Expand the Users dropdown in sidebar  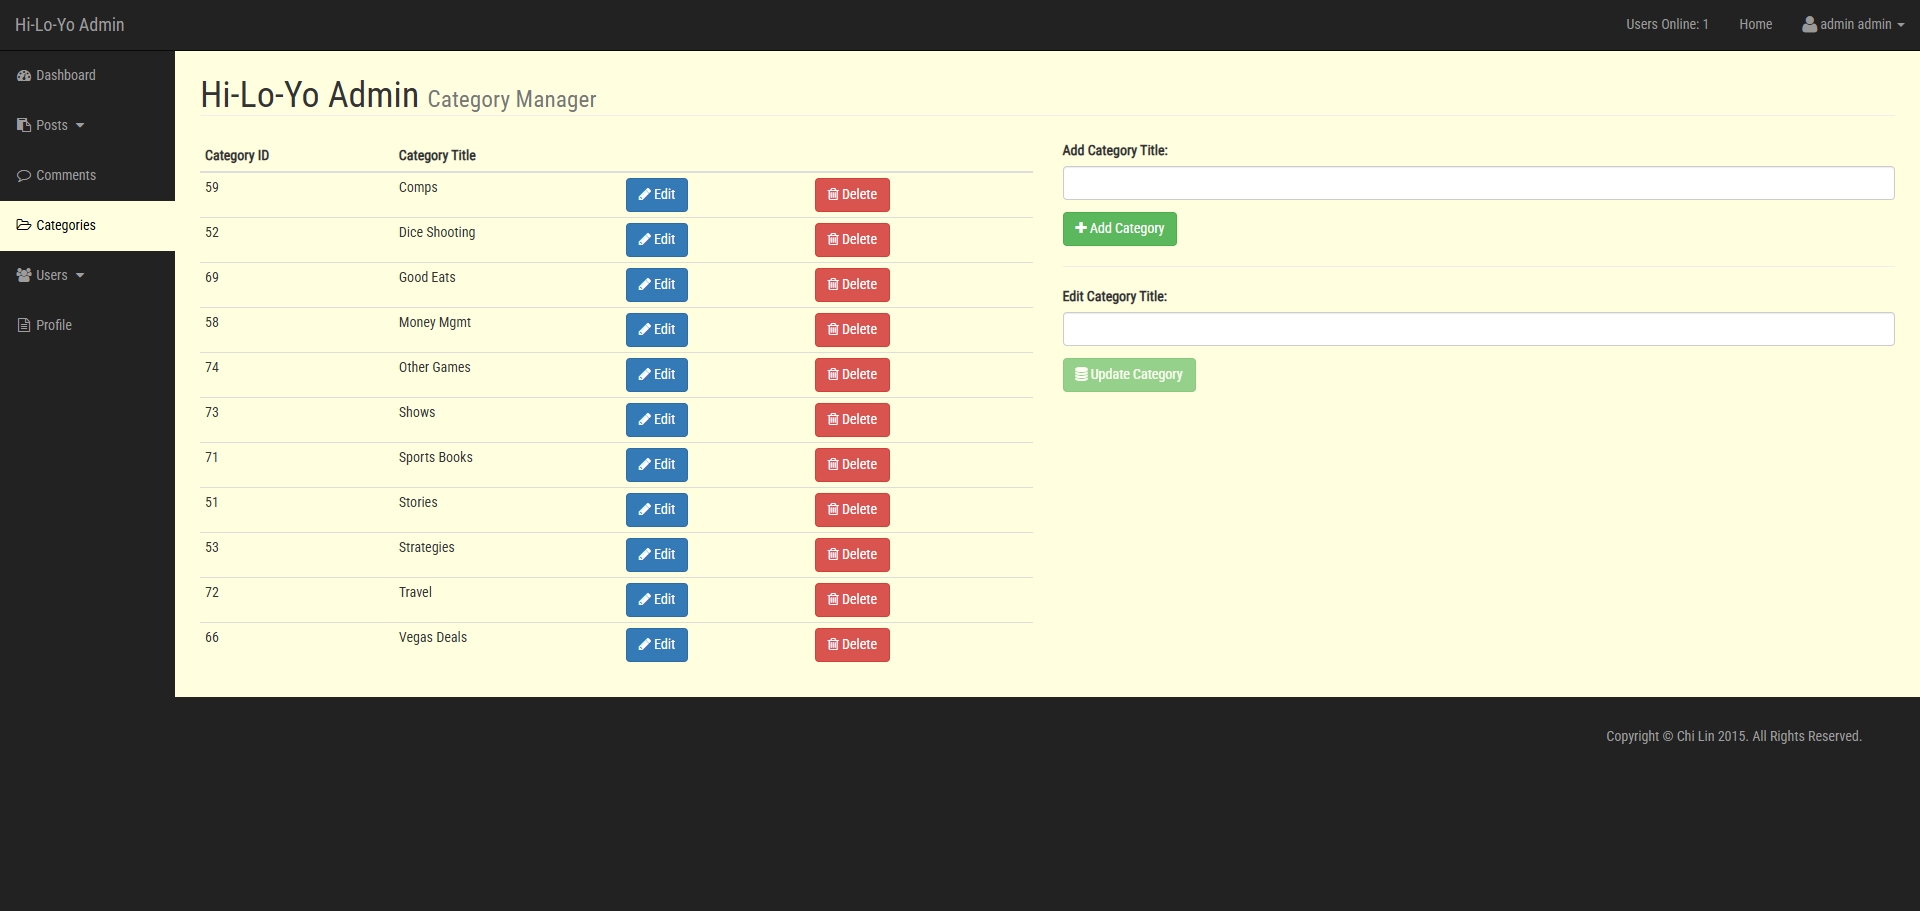pyautogui.click(x=51, y=276)
